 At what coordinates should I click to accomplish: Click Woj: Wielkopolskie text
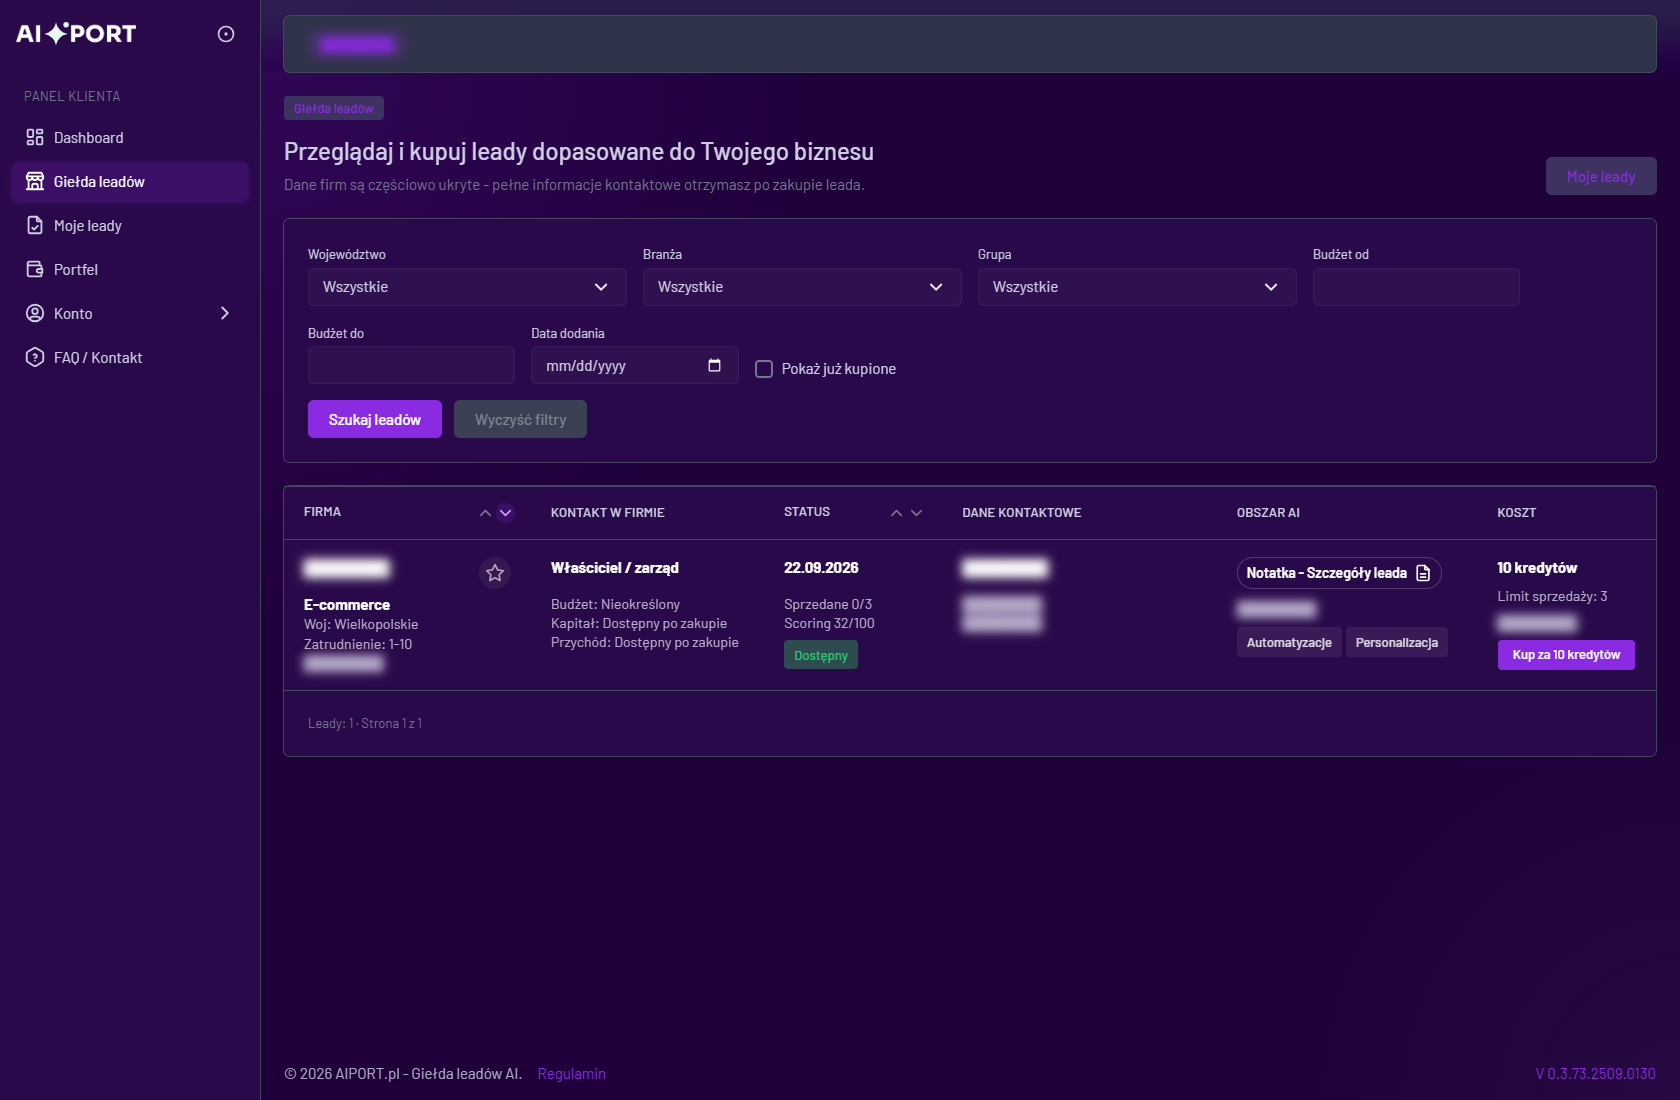(361, 624)
